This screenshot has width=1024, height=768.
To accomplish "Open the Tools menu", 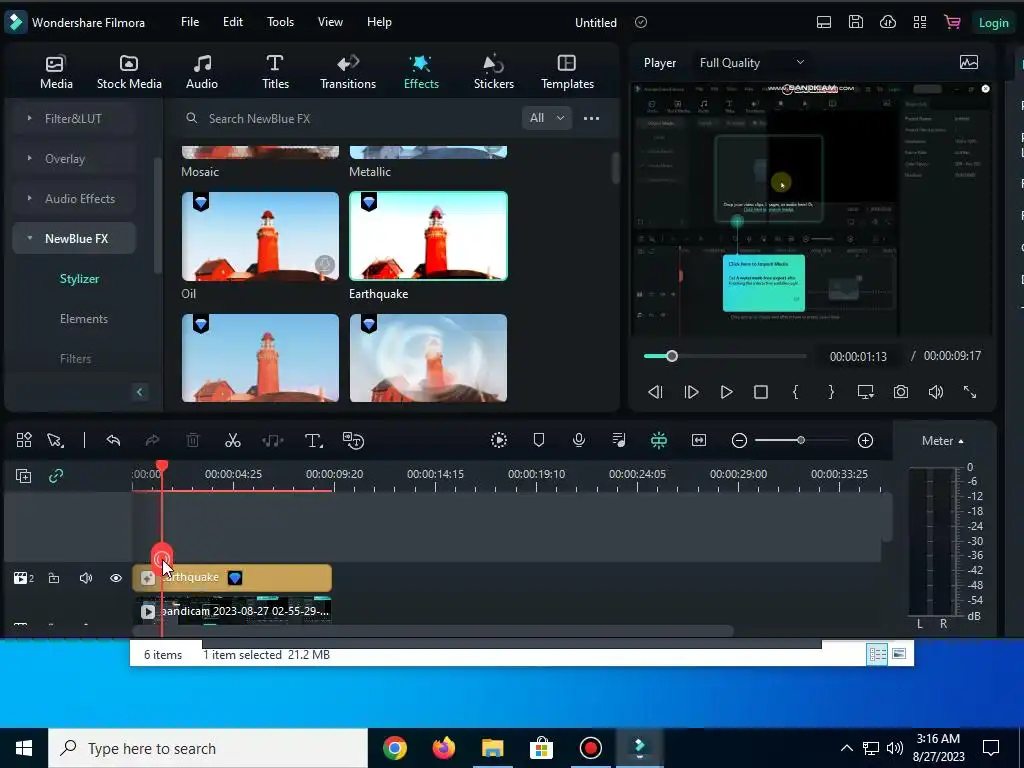I will 280,22.
